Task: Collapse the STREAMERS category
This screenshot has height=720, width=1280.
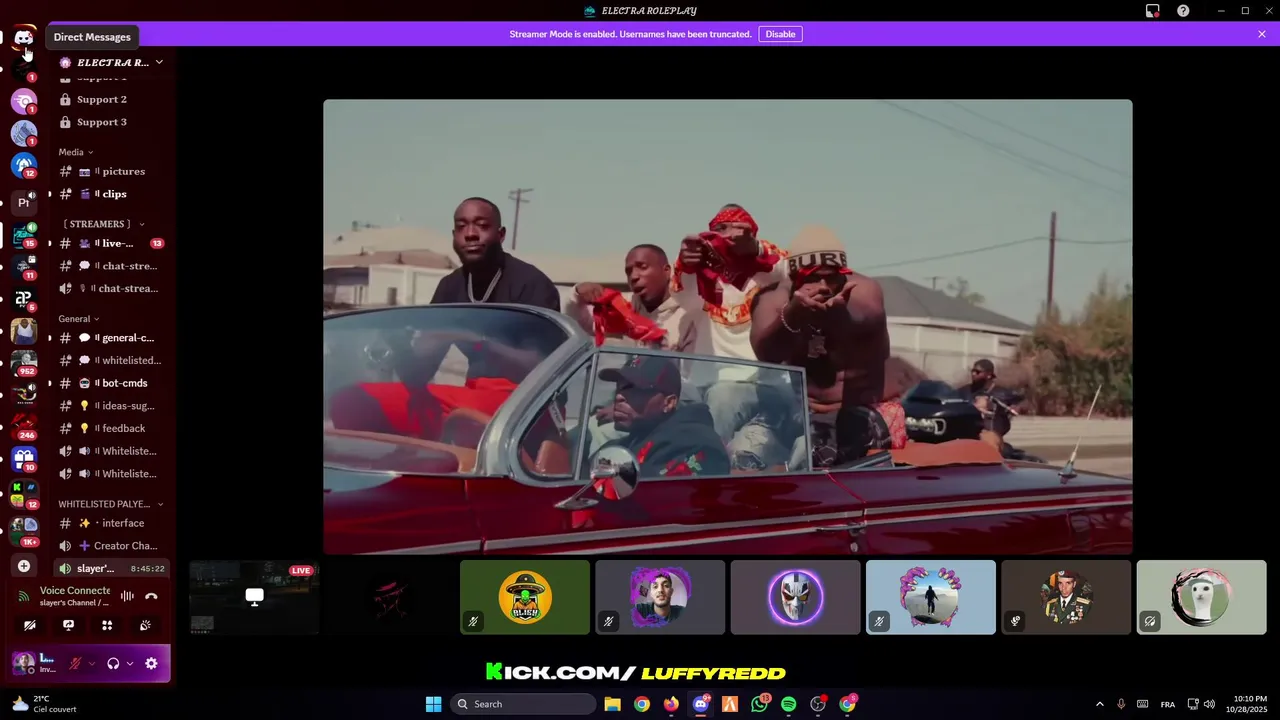Action: tap(103, 224)
